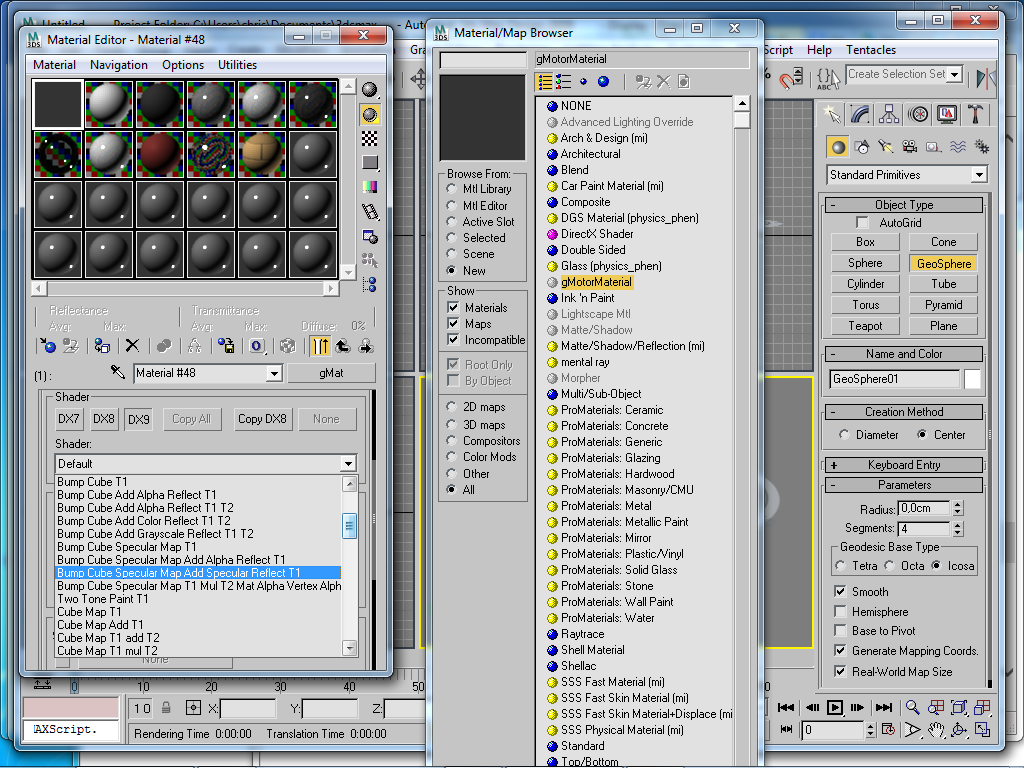
Task: Click Assign Material to Selection icon
Action: pos(102,345)
